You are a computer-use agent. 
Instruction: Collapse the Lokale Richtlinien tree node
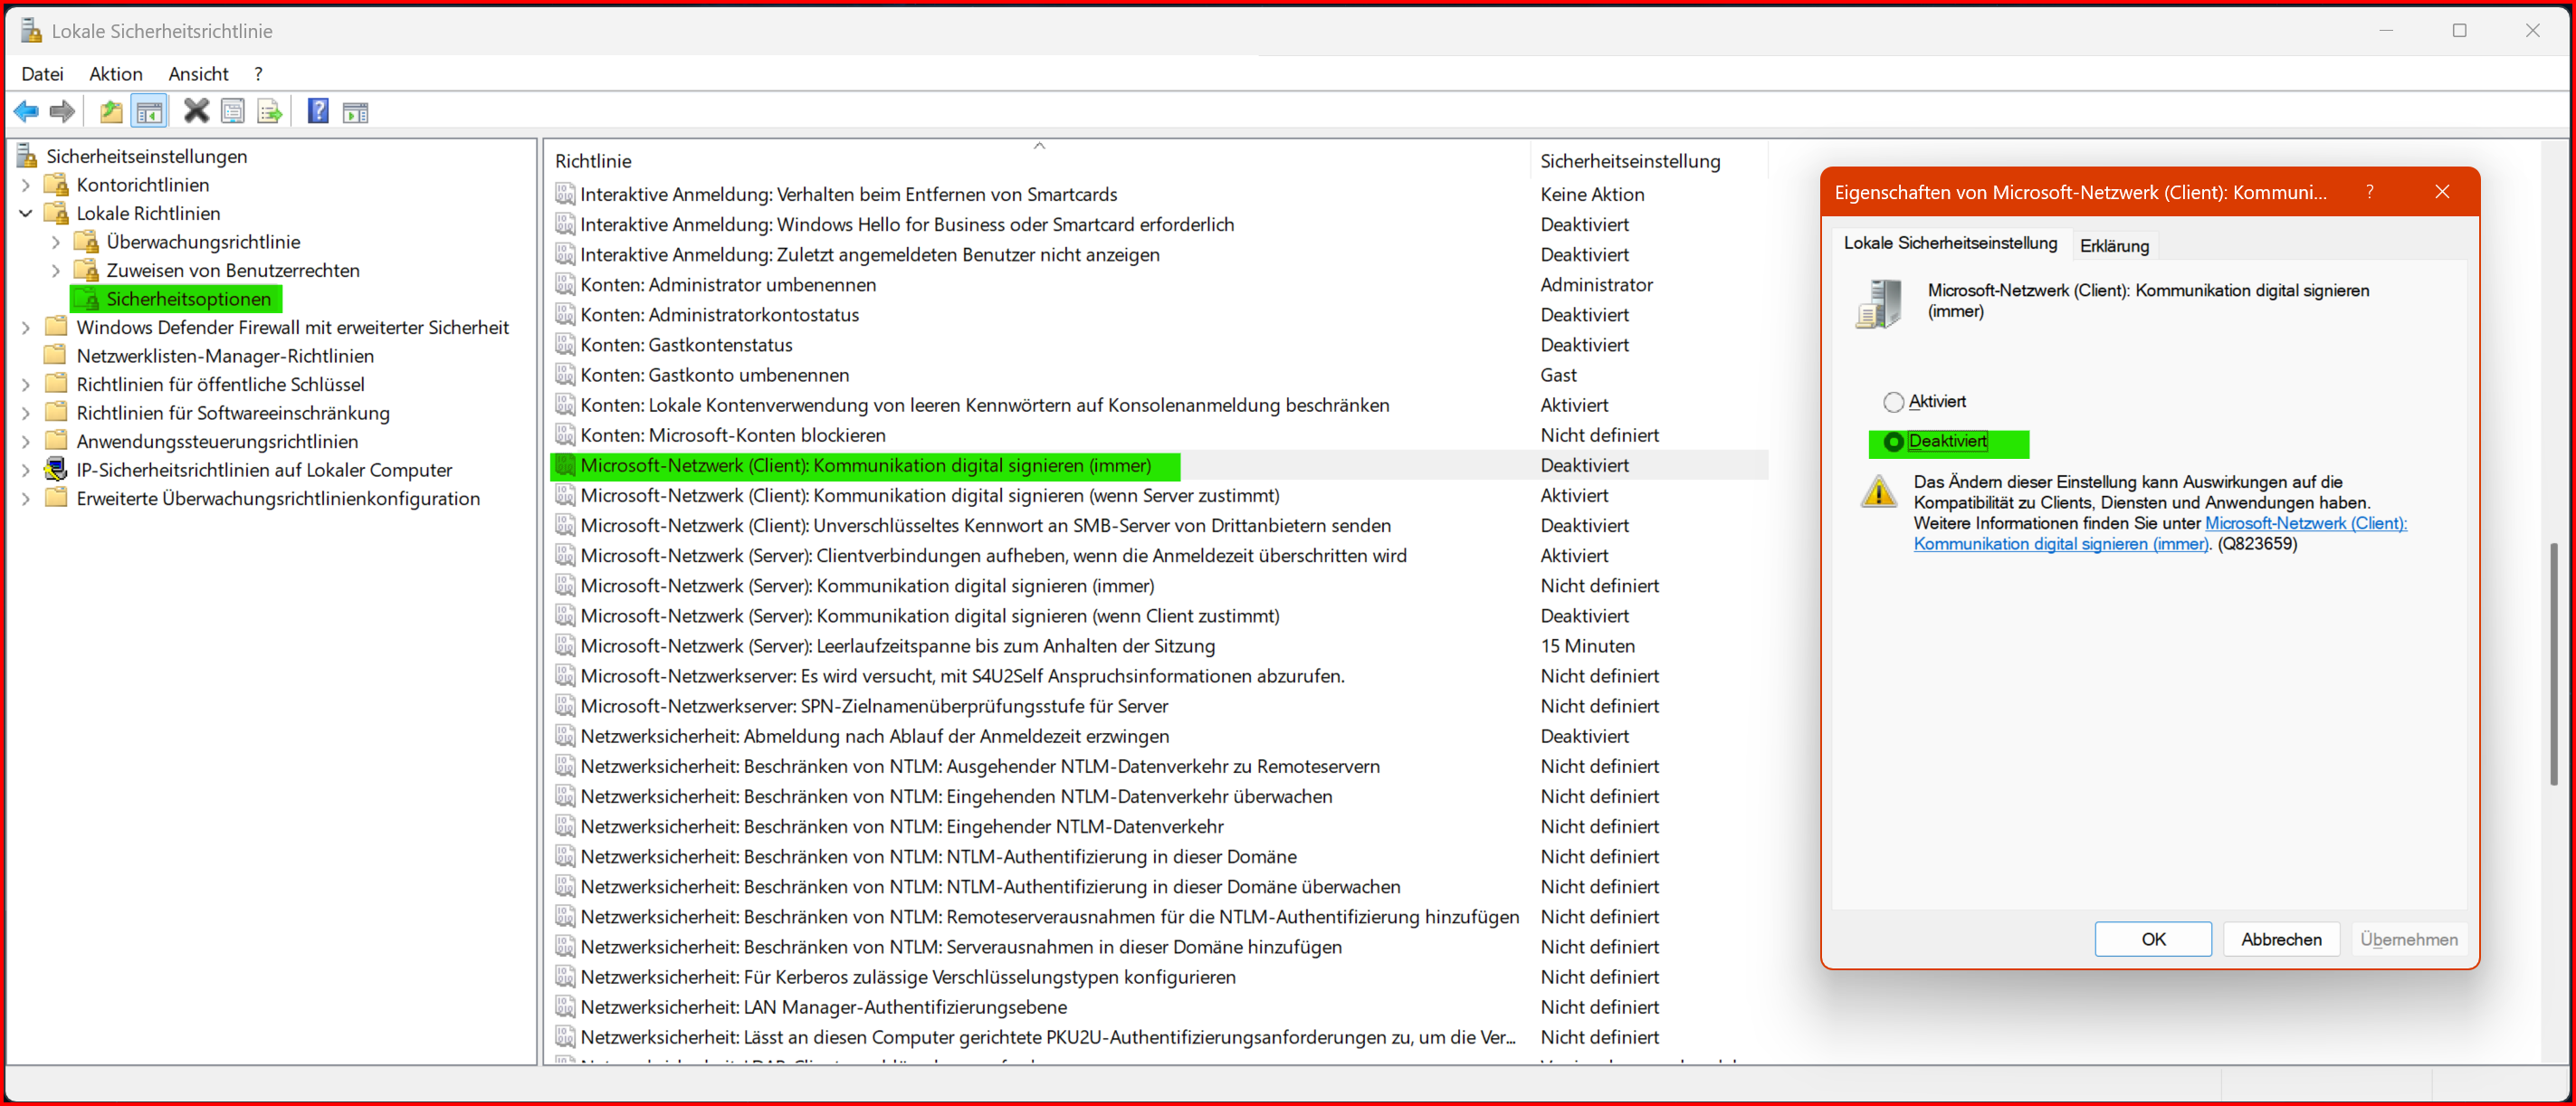(26, 213)
